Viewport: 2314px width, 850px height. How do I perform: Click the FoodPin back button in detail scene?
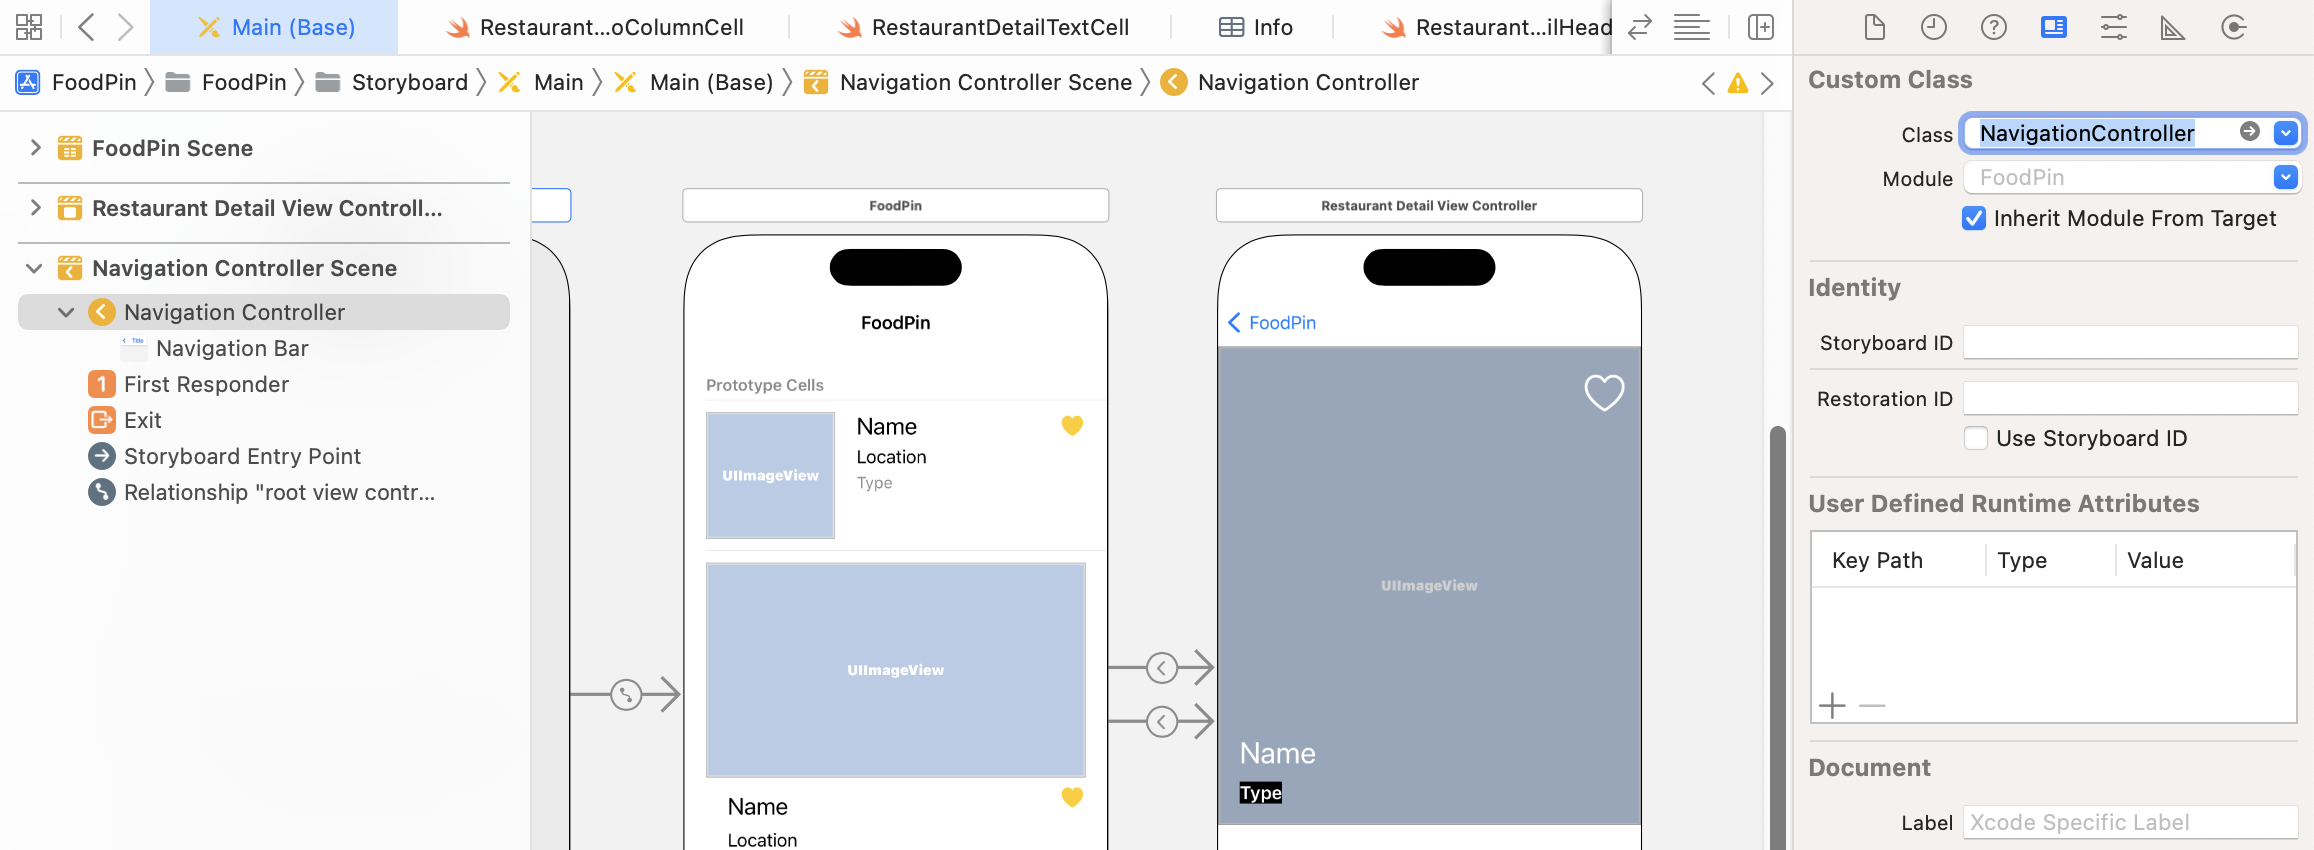[1272, 322]
